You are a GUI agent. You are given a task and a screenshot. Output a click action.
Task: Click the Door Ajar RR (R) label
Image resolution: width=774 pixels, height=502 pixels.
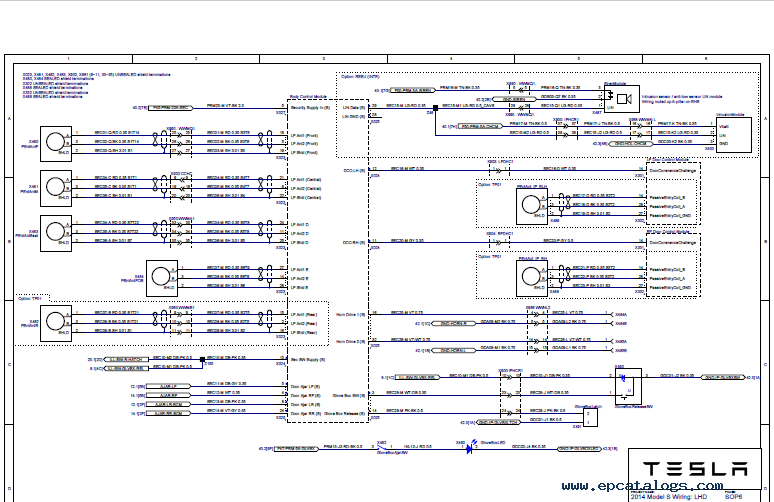pos(306,414)
